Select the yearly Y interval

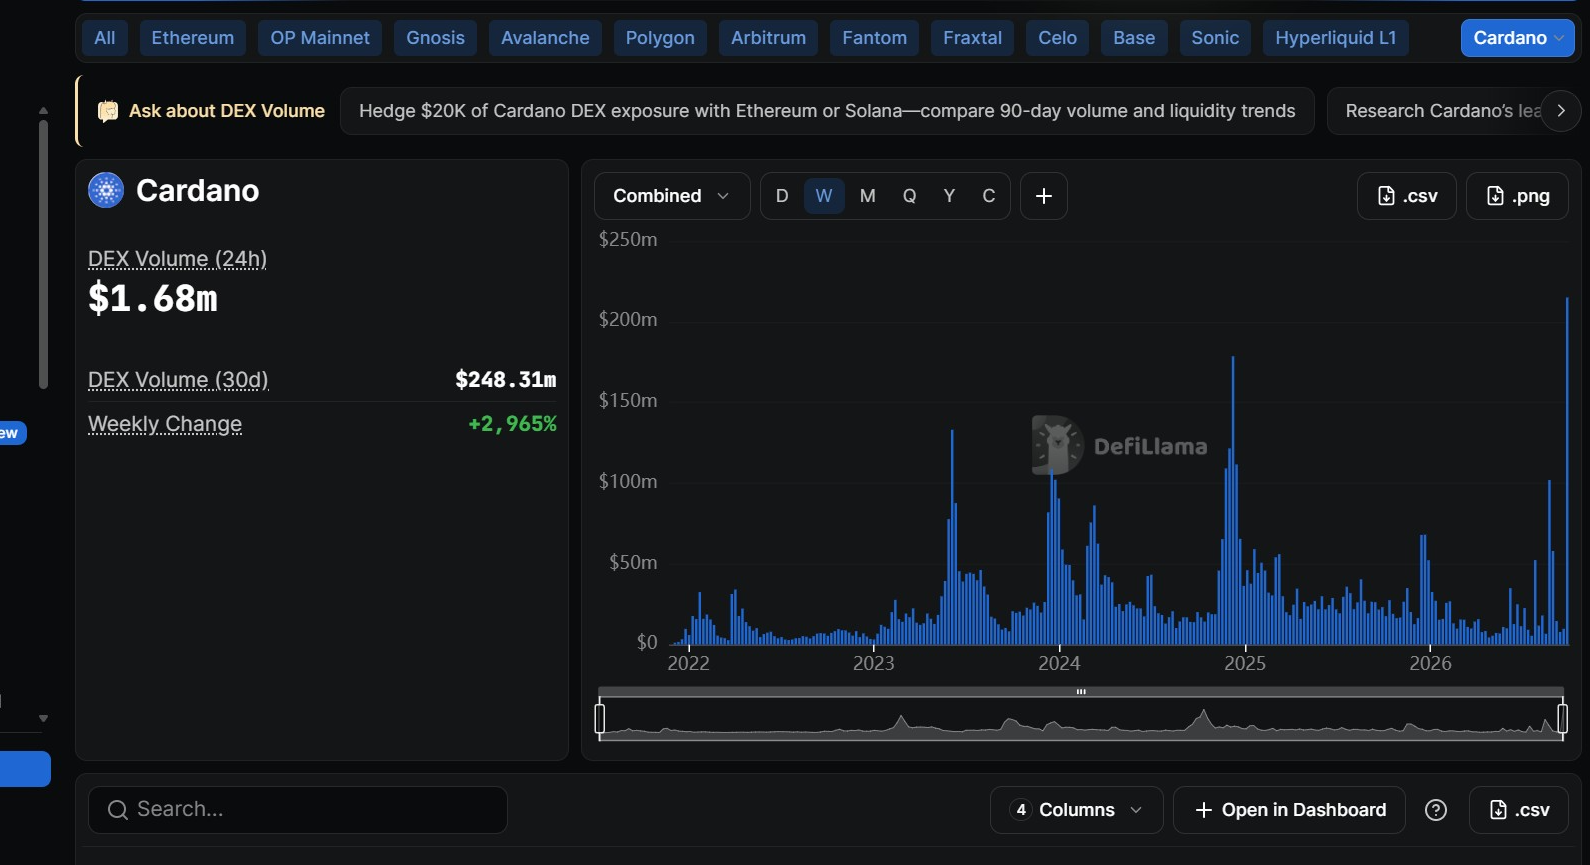(x=949, y=196)
